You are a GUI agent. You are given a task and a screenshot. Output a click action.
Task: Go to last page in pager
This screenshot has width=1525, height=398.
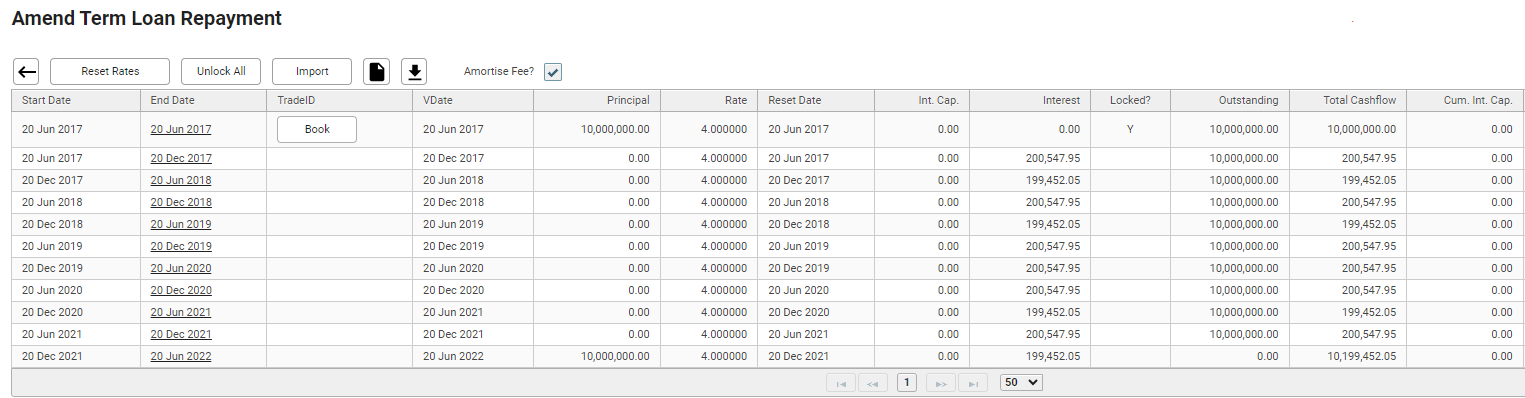pyautogui.click(x=972, y=382)
